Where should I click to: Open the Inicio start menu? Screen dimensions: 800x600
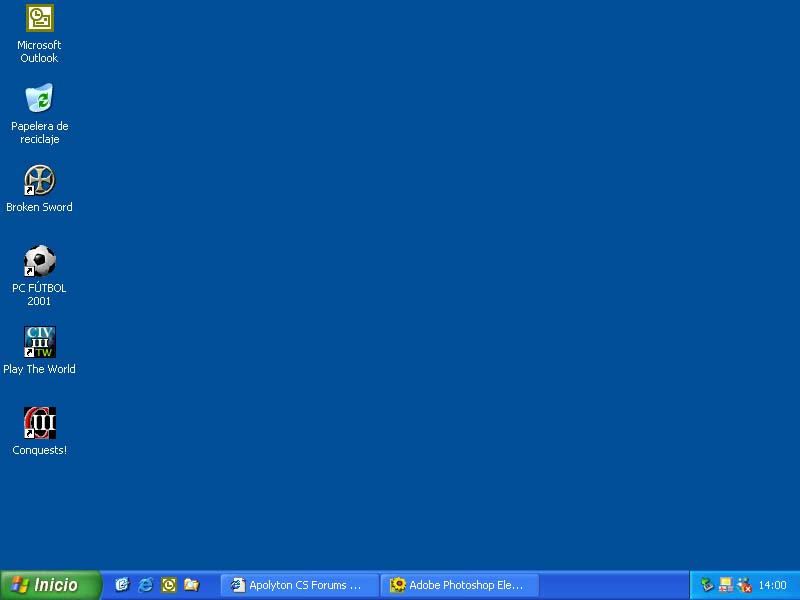click(x=50, y=585)
